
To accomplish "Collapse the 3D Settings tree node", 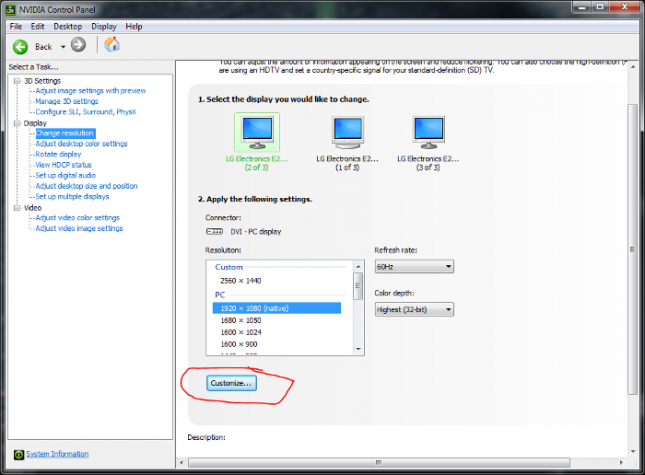I will tap(17, 81).
